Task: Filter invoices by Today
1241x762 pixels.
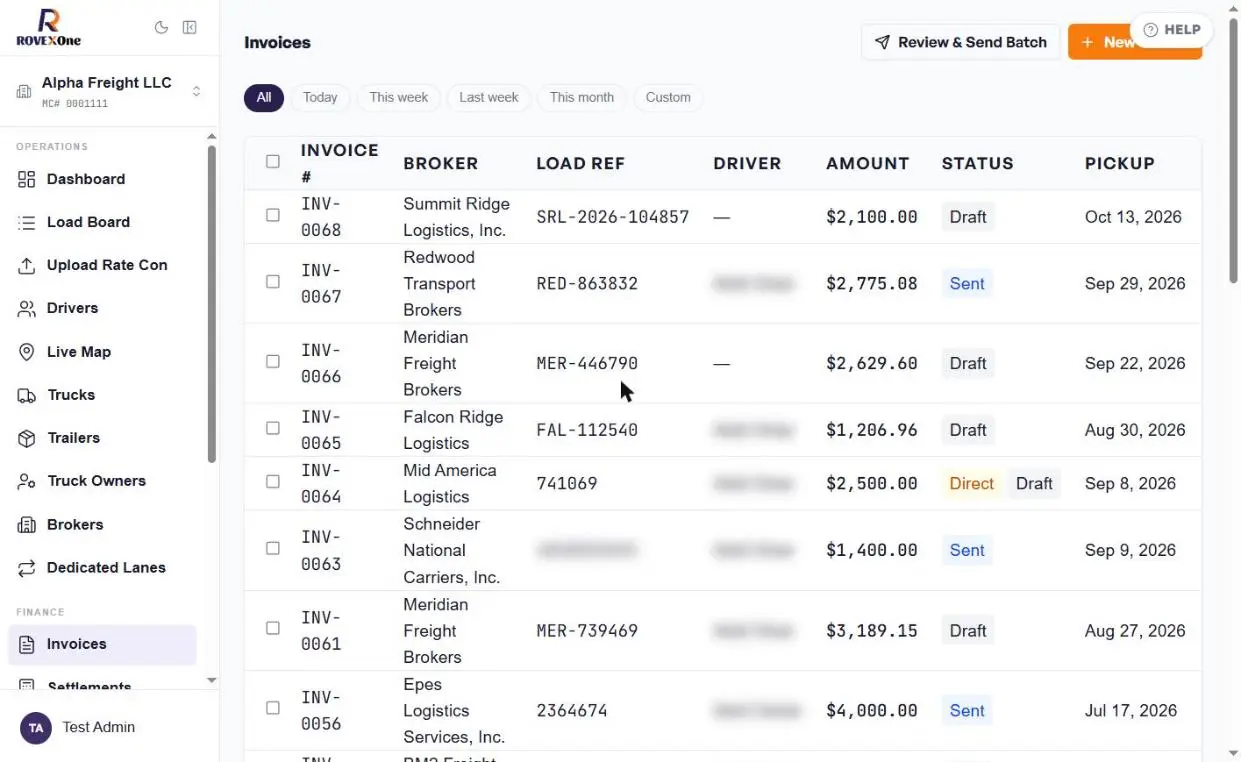Action: coord(320,97)
